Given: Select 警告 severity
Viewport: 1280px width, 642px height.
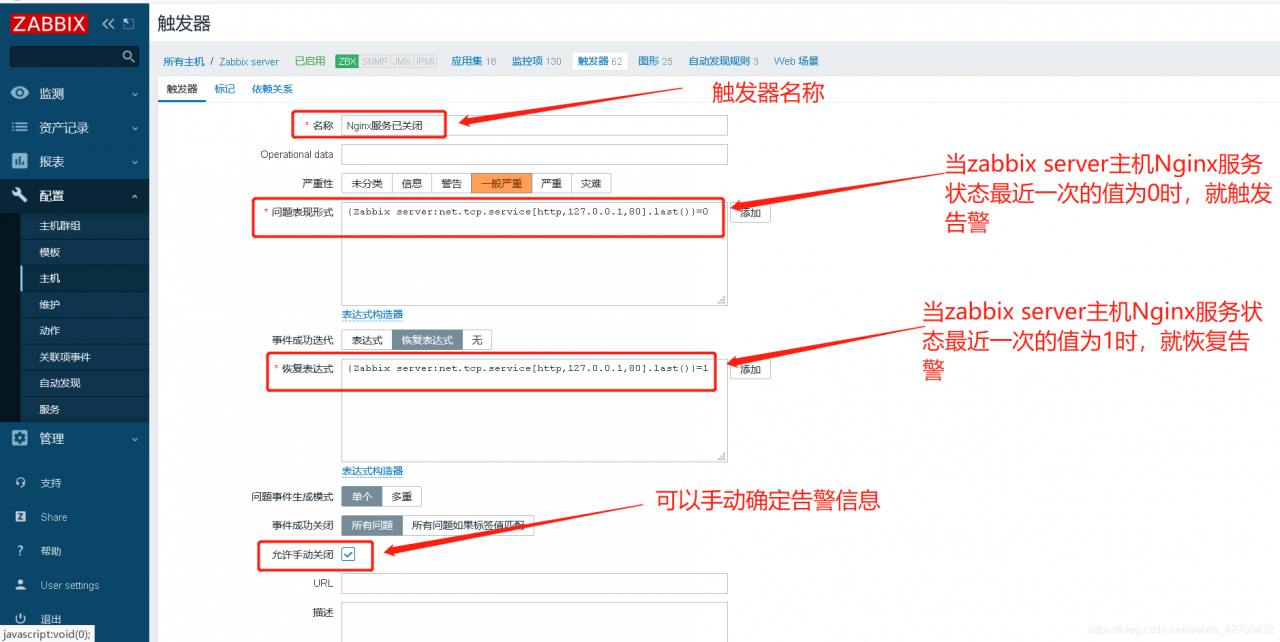Looking at the screenshot, I should [452, 183].
